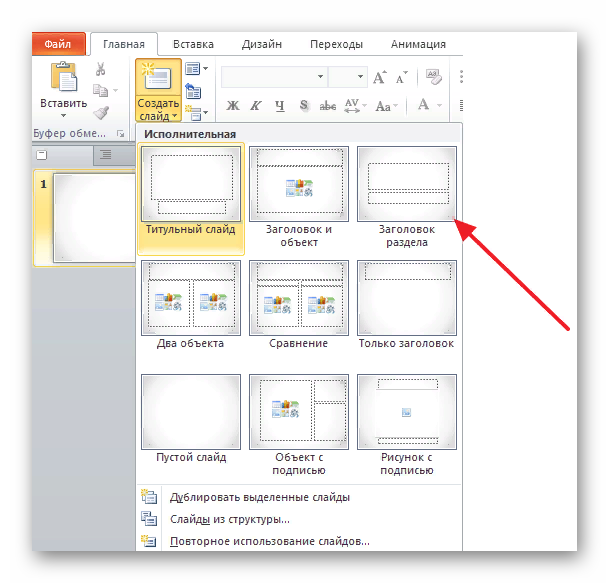Click the Clear formatting eraser icon

[x=434, y=77]
